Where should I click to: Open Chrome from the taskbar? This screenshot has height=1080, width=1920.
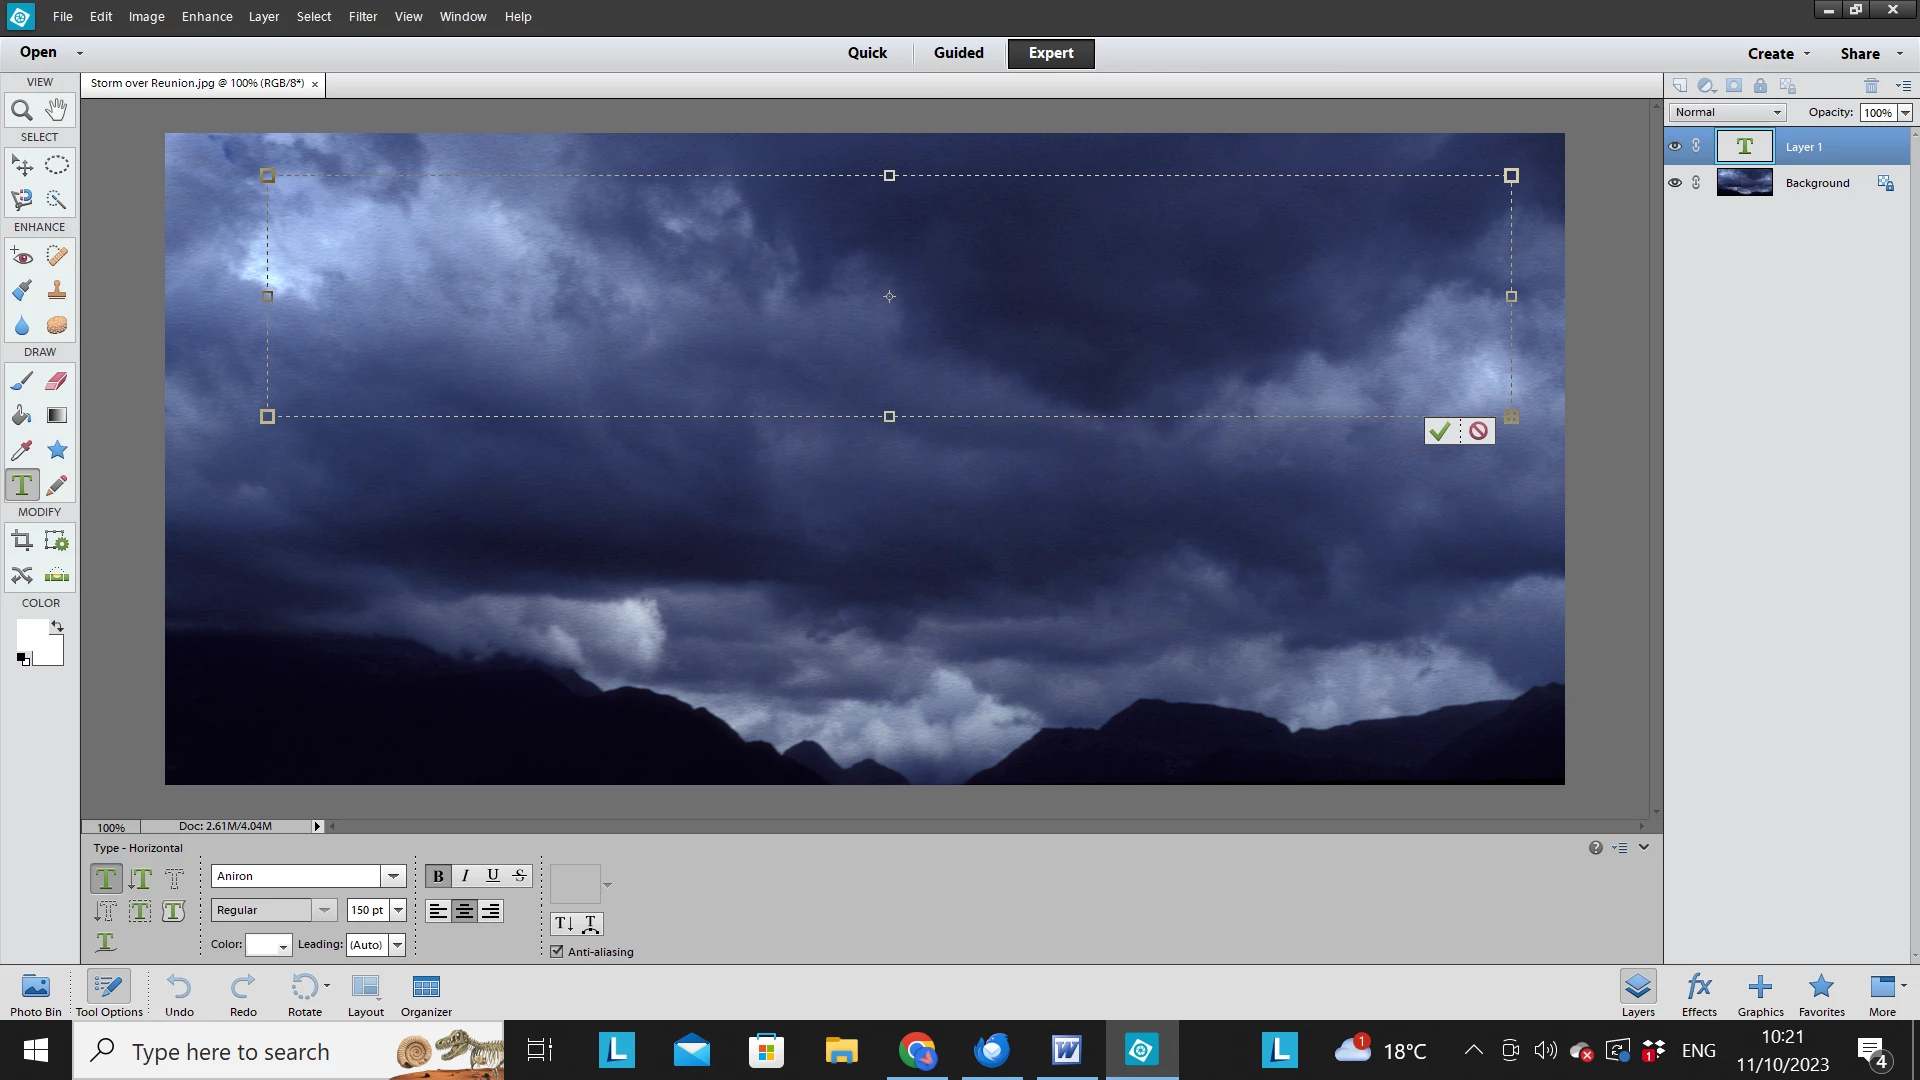917,1051
